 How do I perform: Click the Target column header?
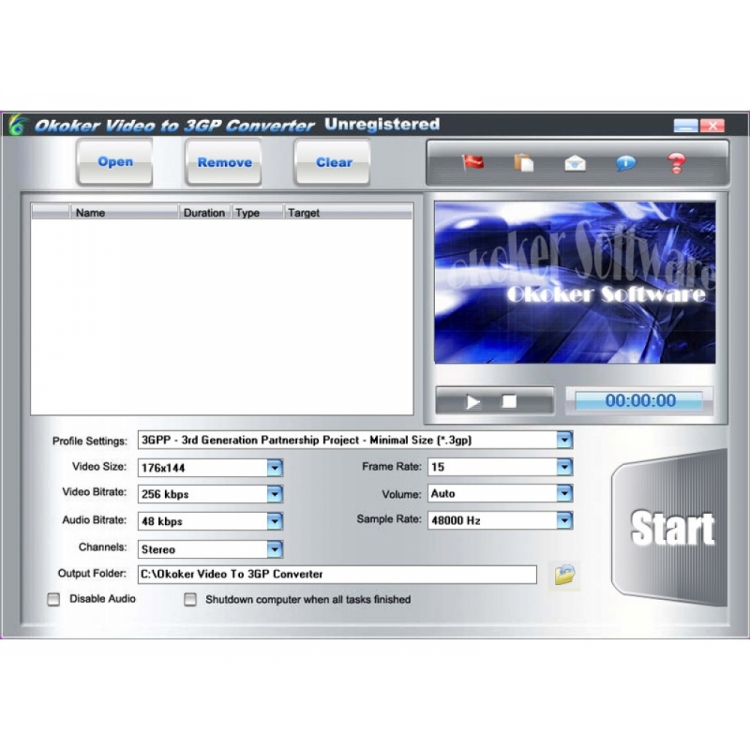[348, 212]
